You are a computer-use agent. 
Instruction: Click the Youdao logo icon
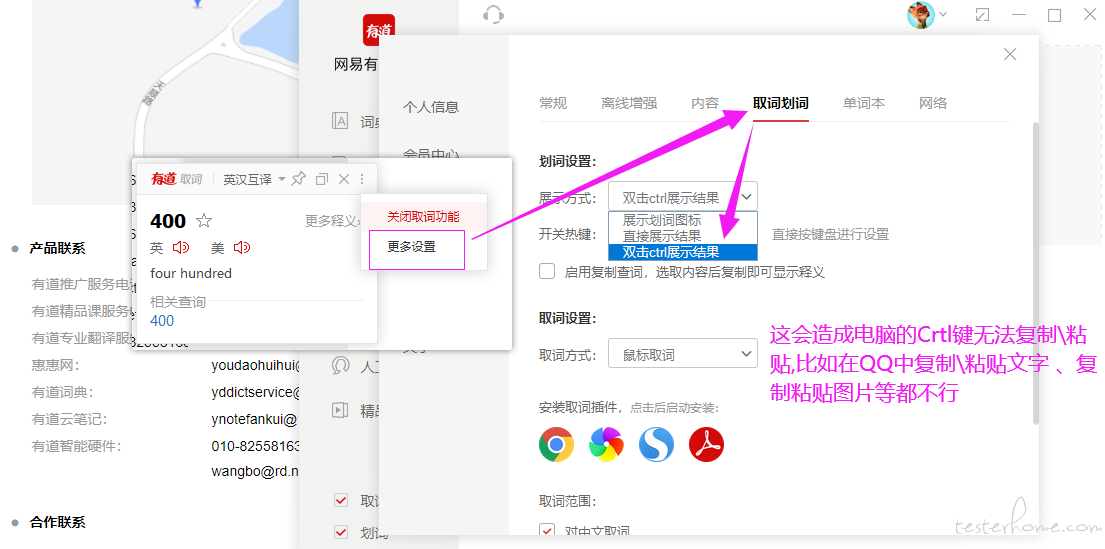coord(378,30)
